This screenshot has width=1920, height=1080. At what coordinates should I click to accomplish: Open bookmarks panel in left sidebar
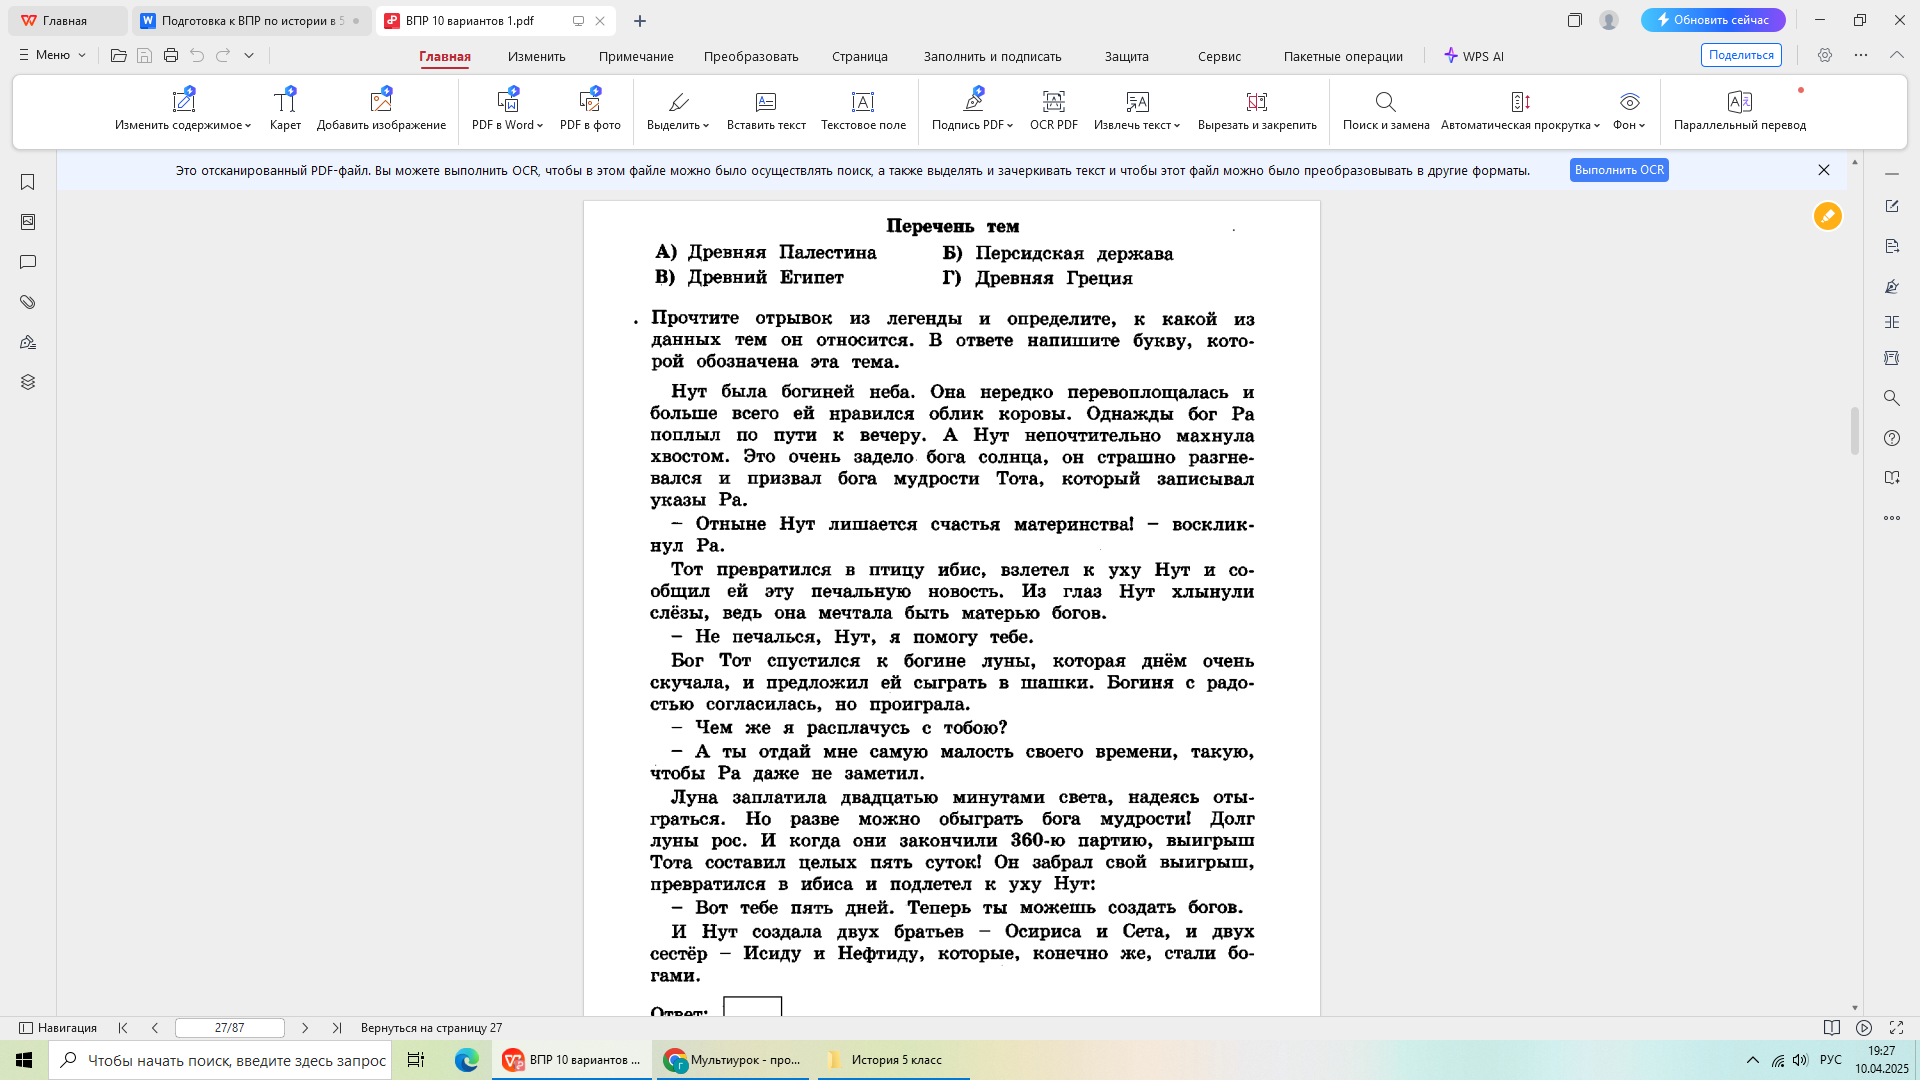[28, 182]
